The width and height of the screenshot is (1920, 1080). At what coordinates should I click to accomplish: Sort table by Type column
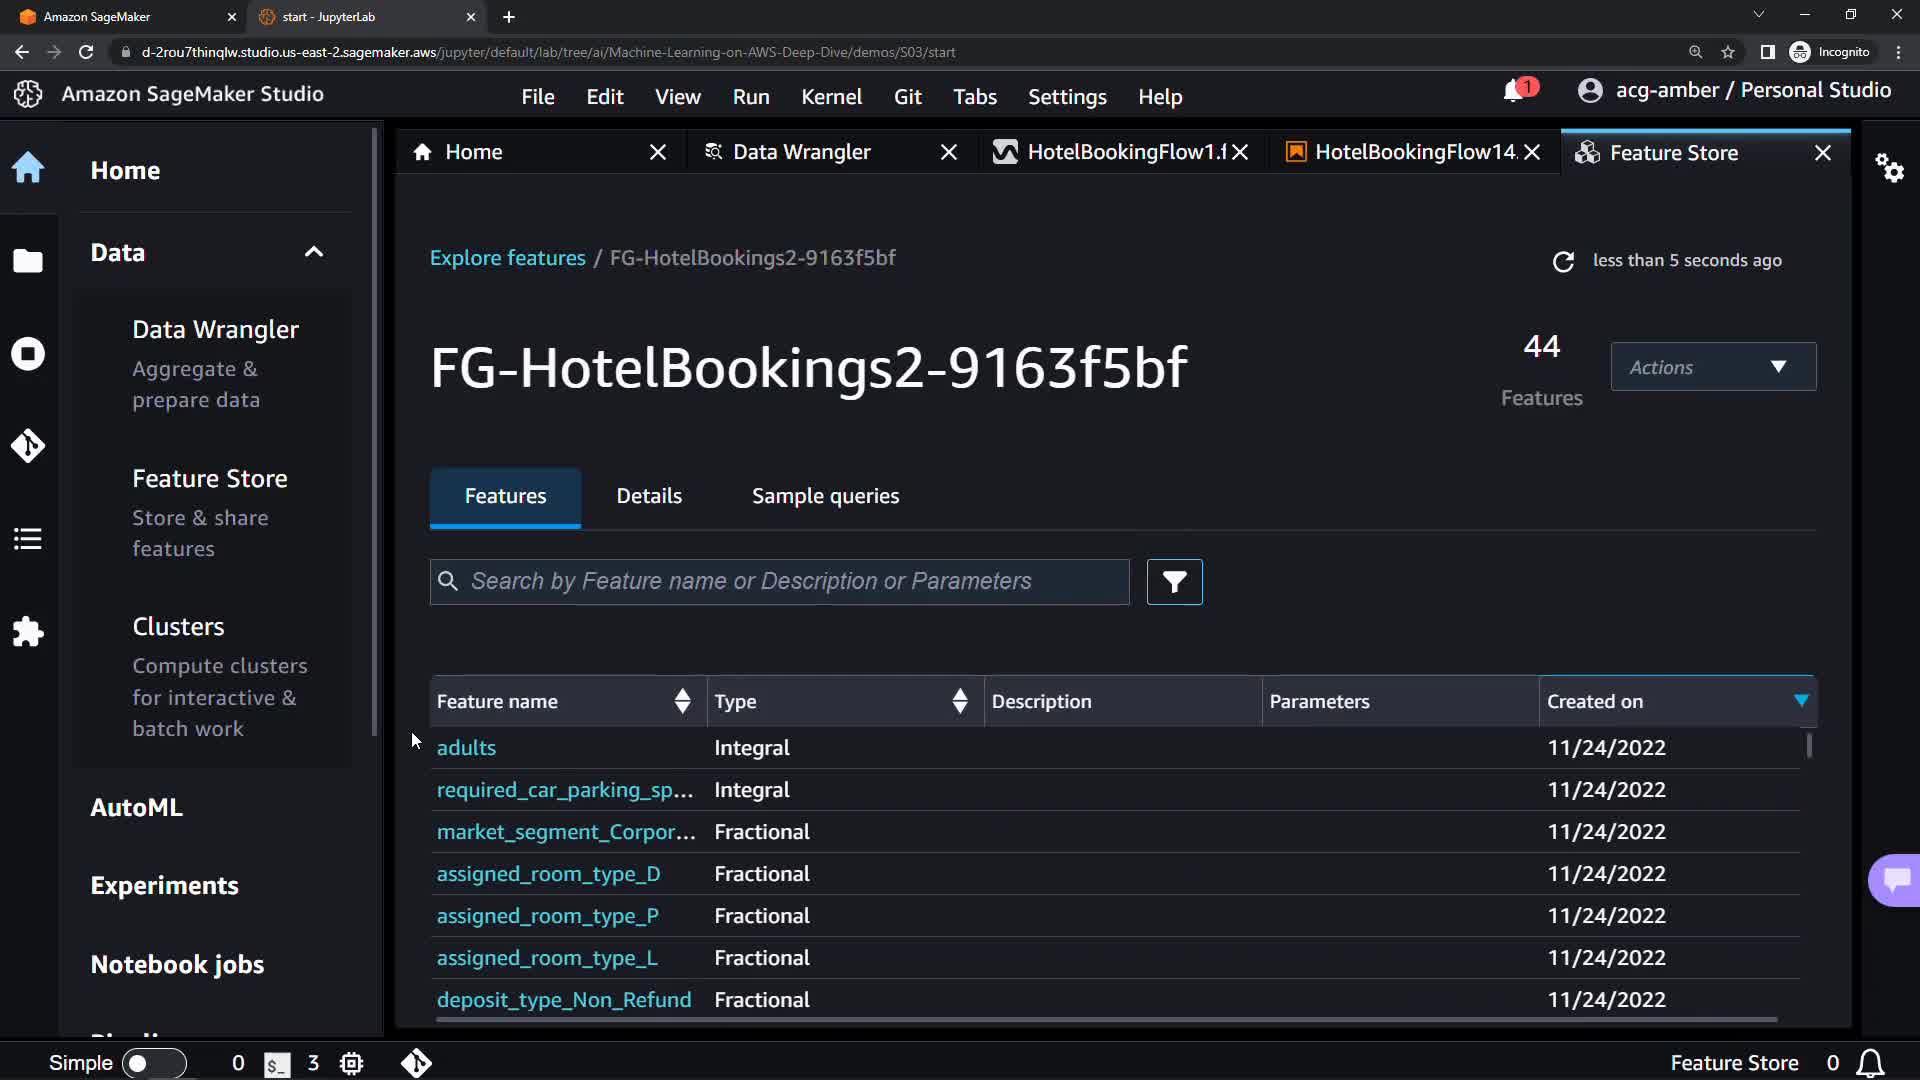(x=959, y=701)
